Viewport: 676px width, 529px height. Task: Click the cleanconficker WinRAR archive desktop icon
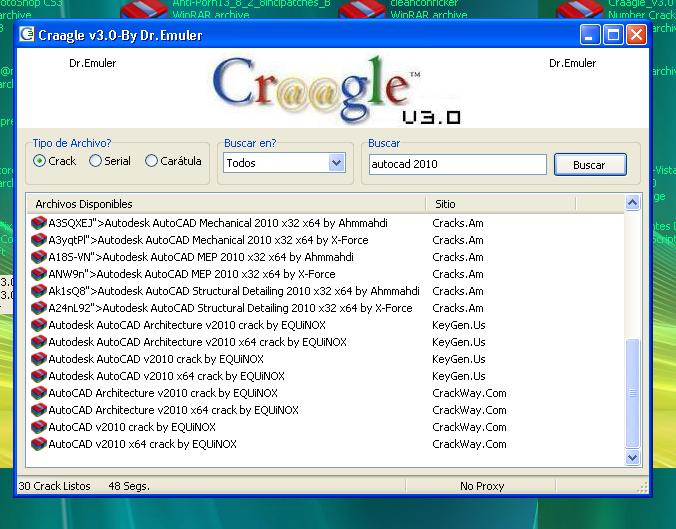tap(362, 9)
